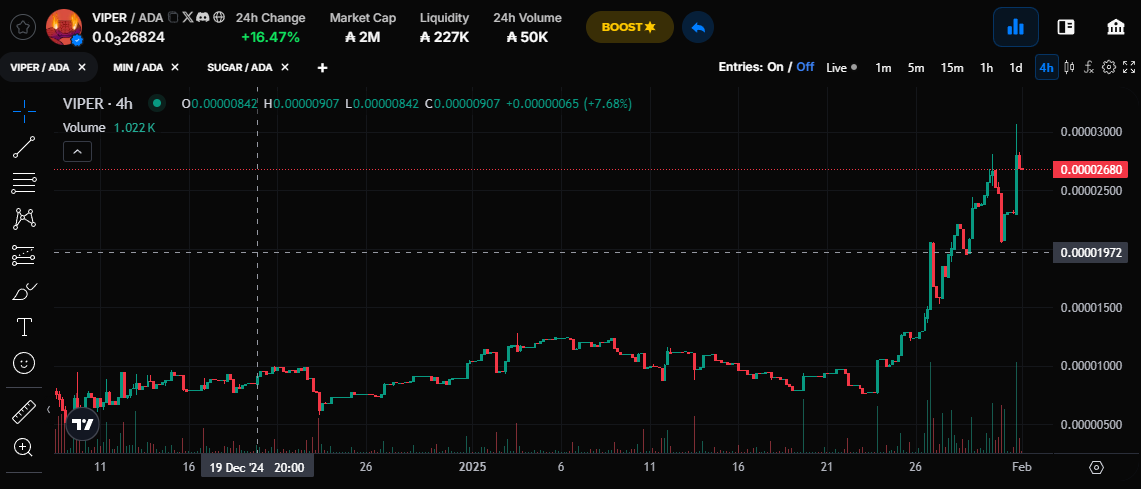This screenshot has height=489, width=1141.
Task: Click the crosshair price label 0.00001972
Action: [x=1091, y=253]
